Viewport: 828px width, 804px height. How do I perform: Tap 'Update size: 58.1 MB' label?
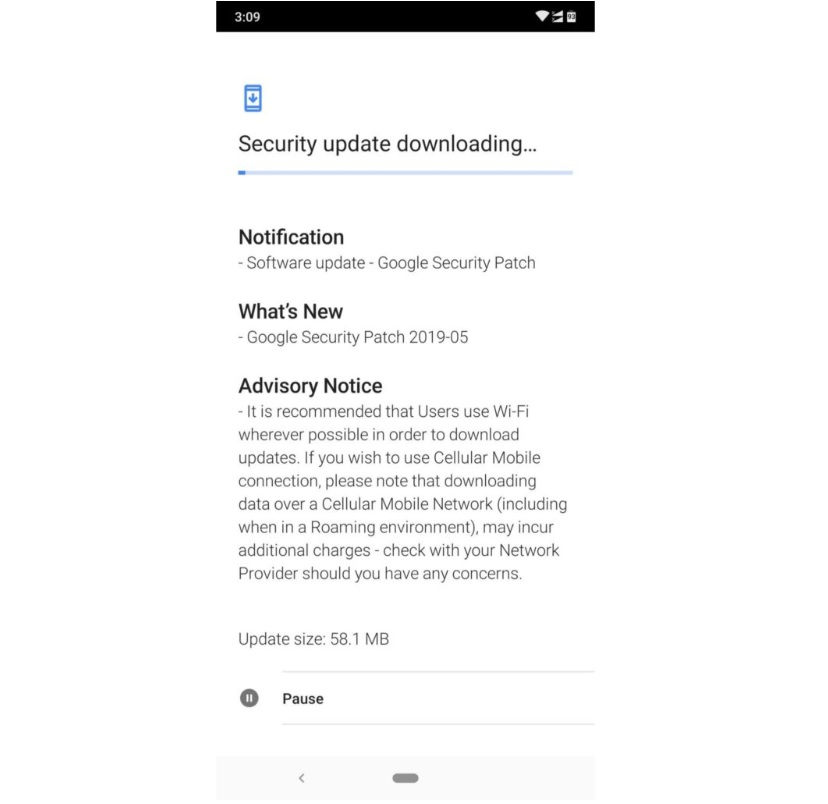tap(314, 639)
